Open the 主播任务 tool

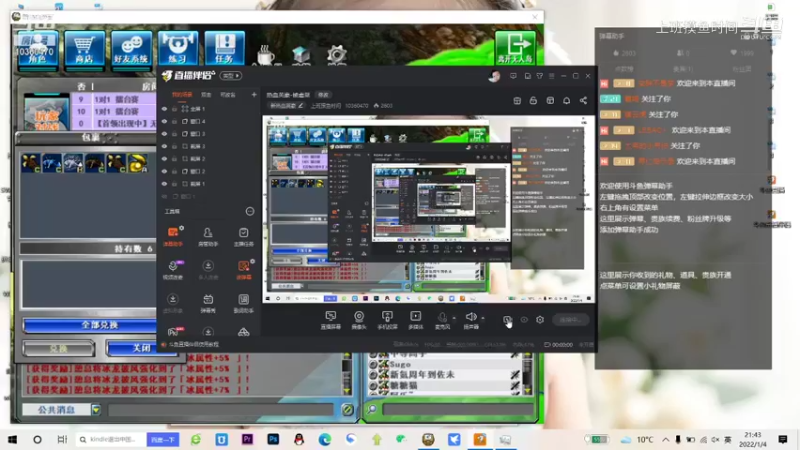243,237
